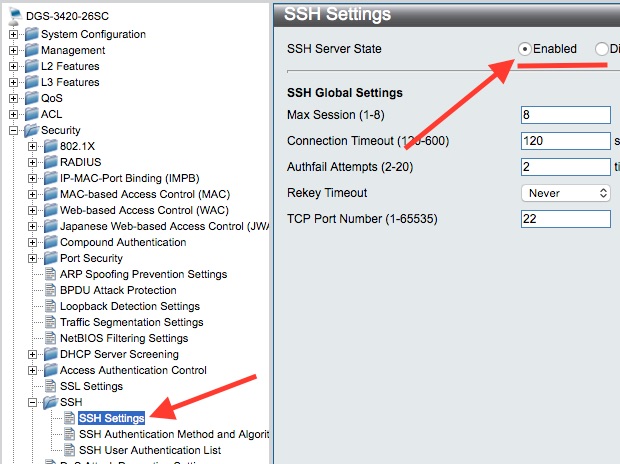Select the Enabled radio button for SSH
The image size is (620, 464).
pos(525,49)
